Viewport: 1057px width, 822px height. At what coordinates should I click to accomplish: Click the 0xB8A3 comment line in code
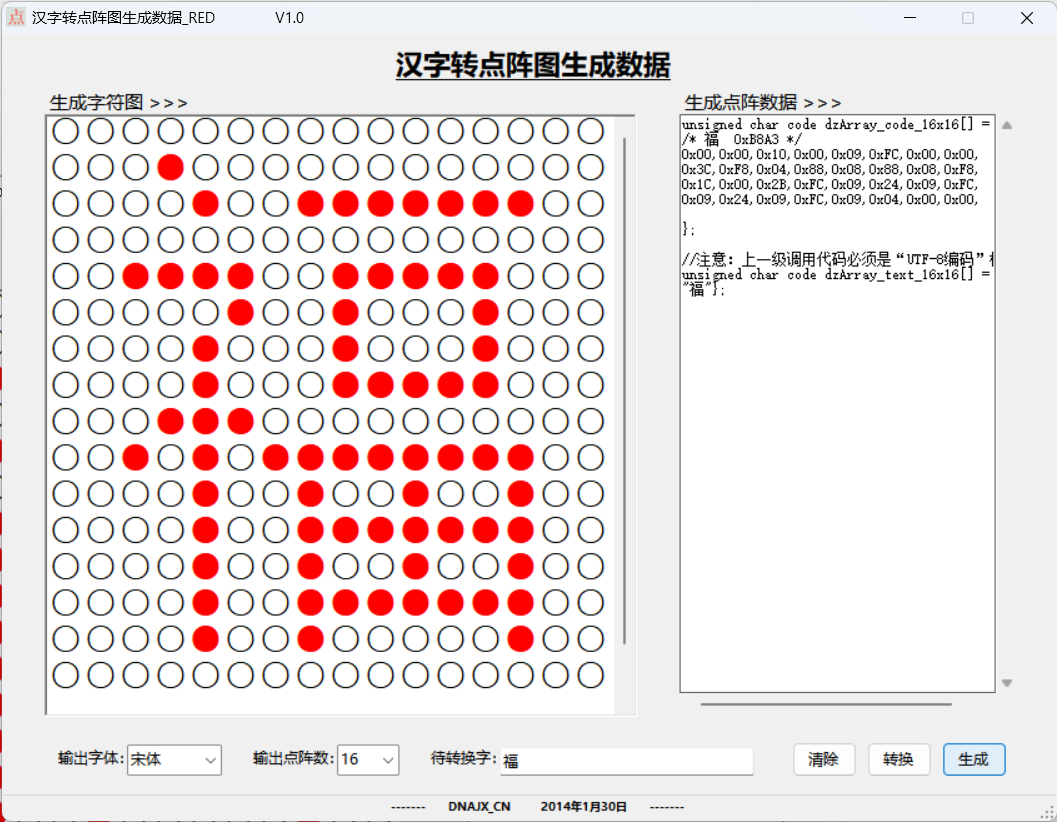coord(742,140)
